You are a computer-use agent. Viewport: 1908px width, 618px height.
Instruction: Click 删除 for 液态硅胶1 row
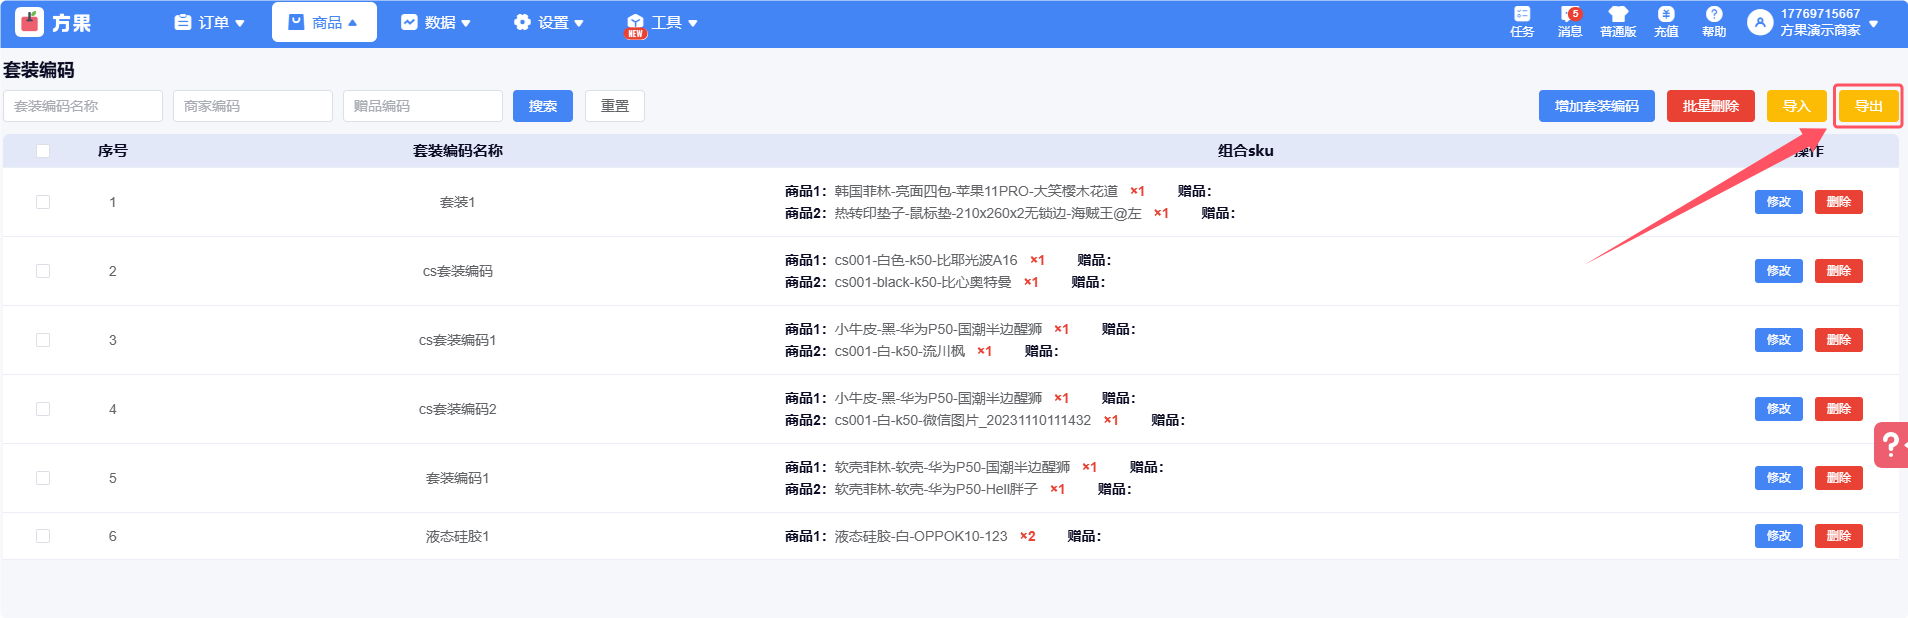1839,536
